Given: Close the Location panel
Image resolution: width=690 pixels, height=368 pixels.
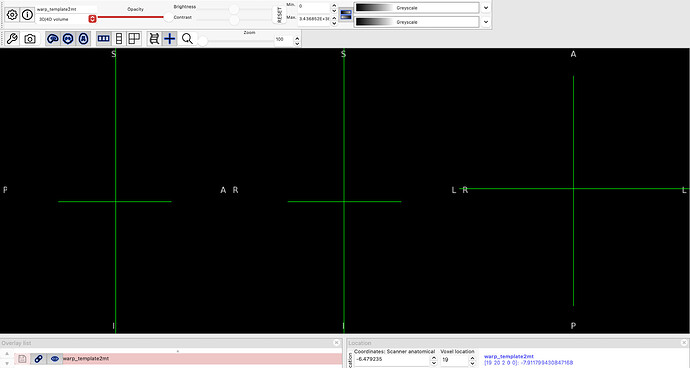Looking at the screenshot, I should [684, 342].
